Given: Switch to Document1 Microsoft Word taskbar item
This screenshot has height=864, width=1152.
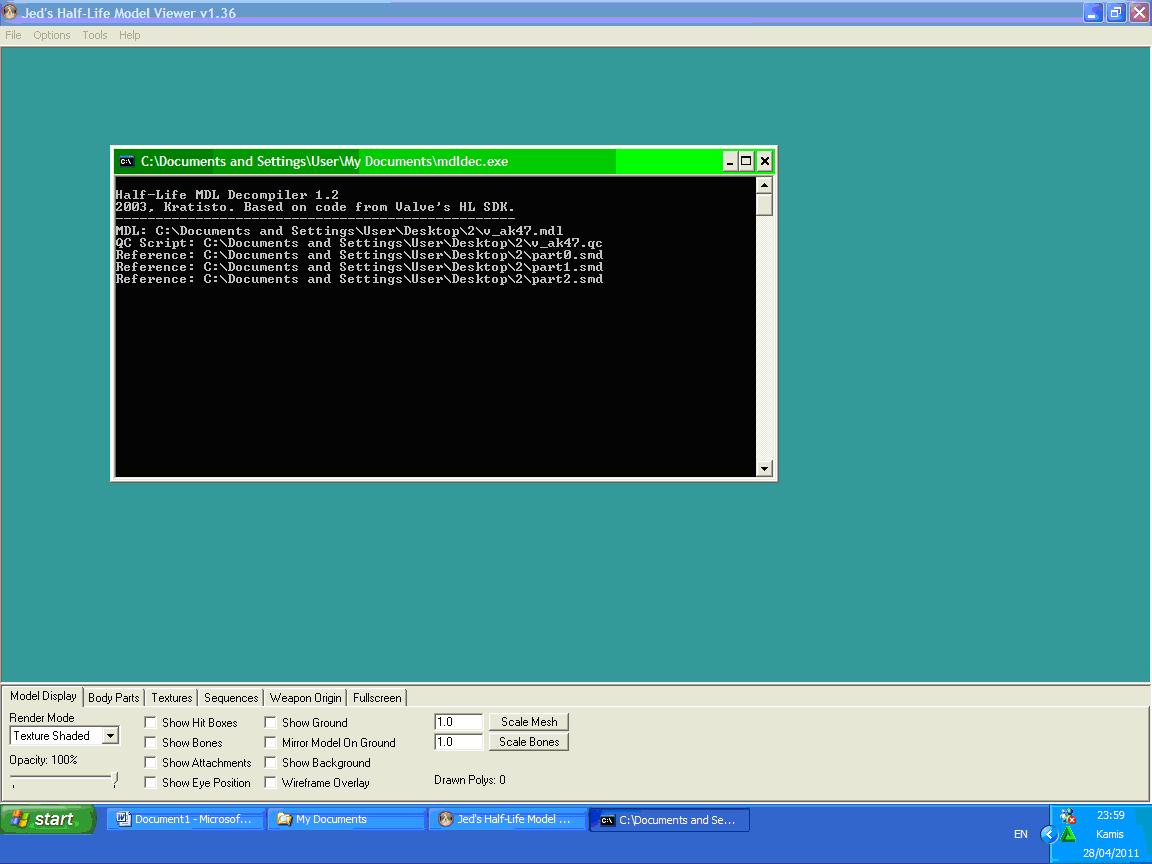Looking at the screenshot, I should pyautogui.click(x=185, y=819).
